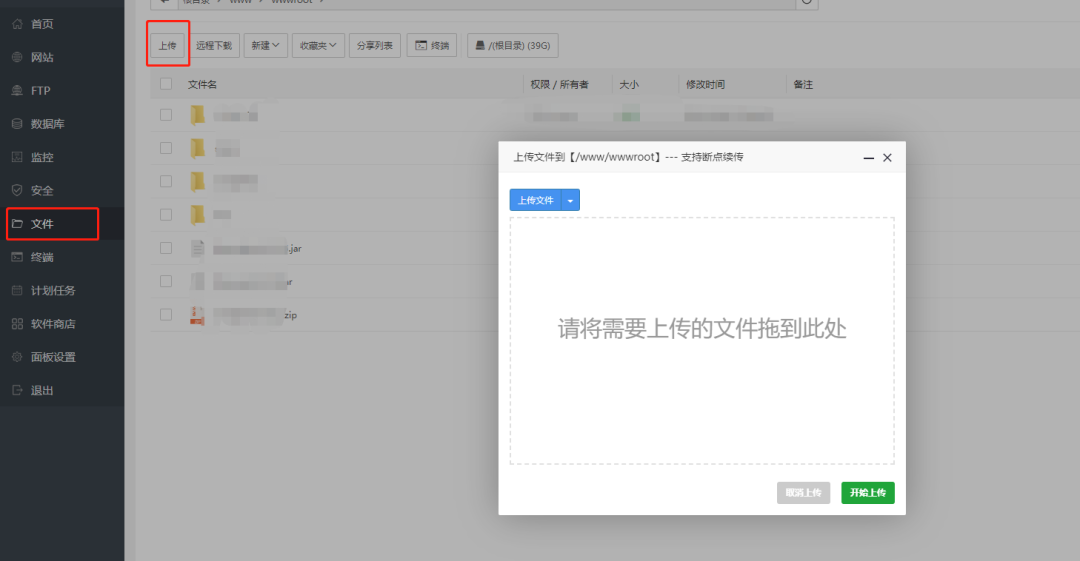Click the 终端 terminal icon in sidebar

(x=17, y=257)
